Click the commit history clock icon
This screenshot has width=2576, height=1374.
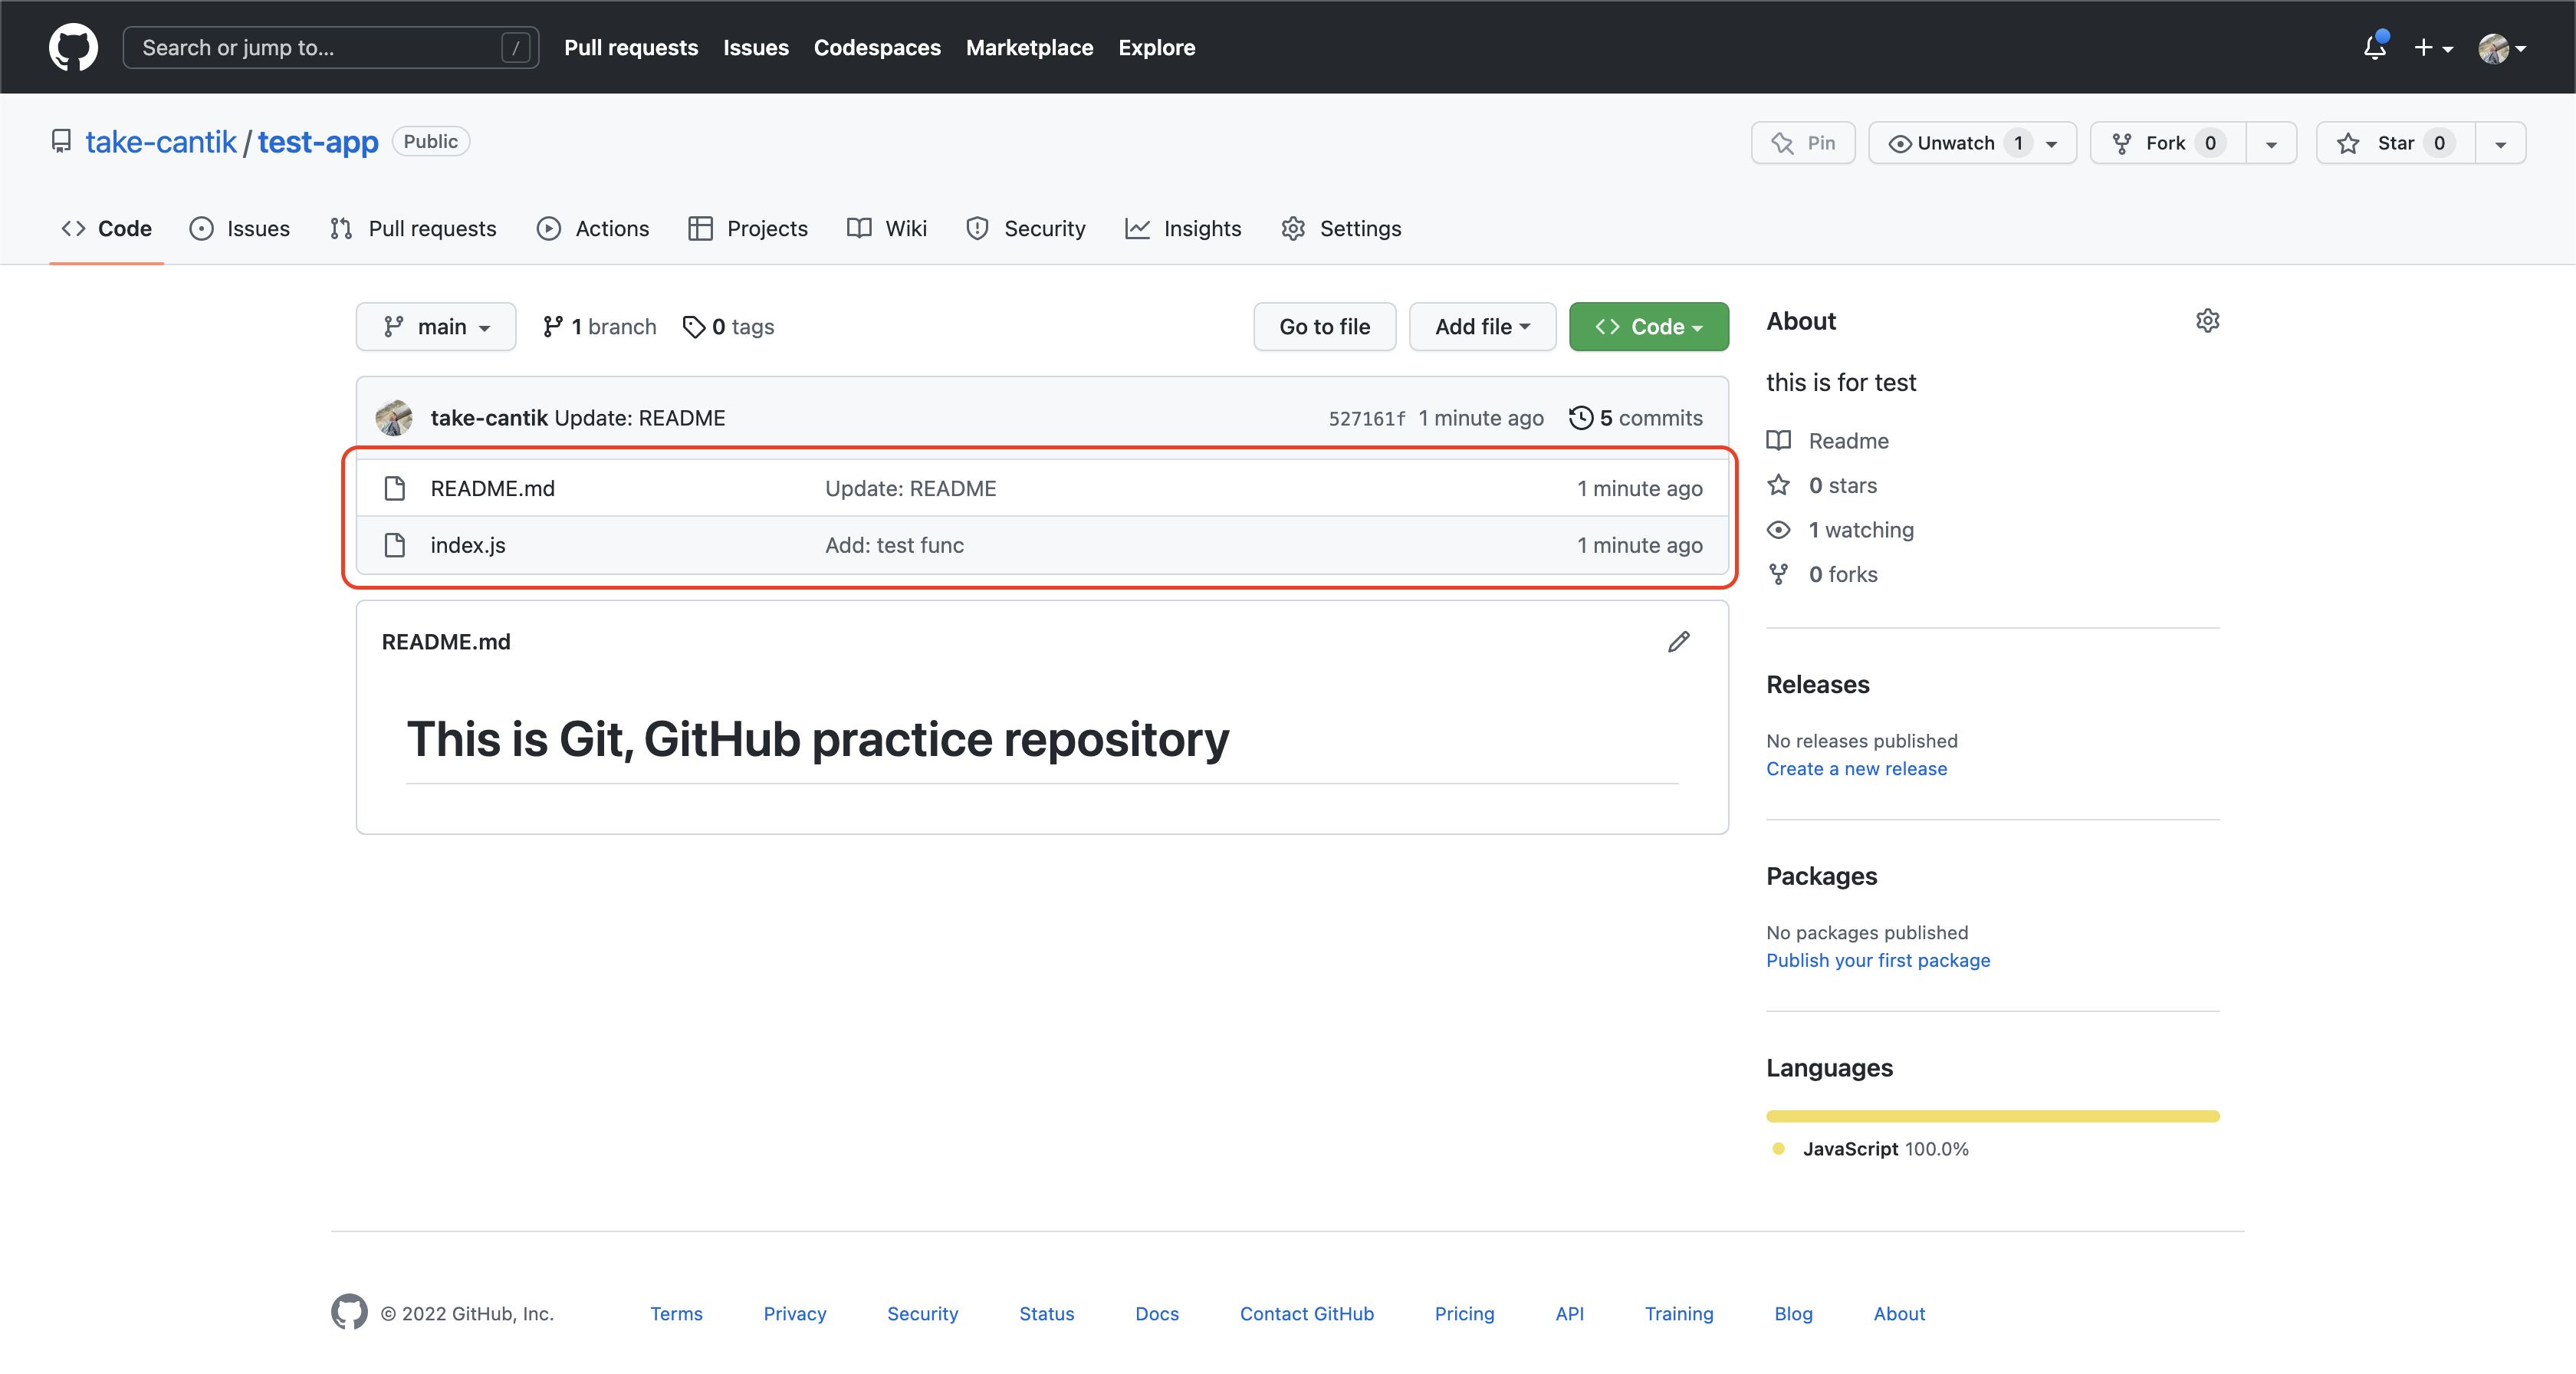[x=1580, y=418]
